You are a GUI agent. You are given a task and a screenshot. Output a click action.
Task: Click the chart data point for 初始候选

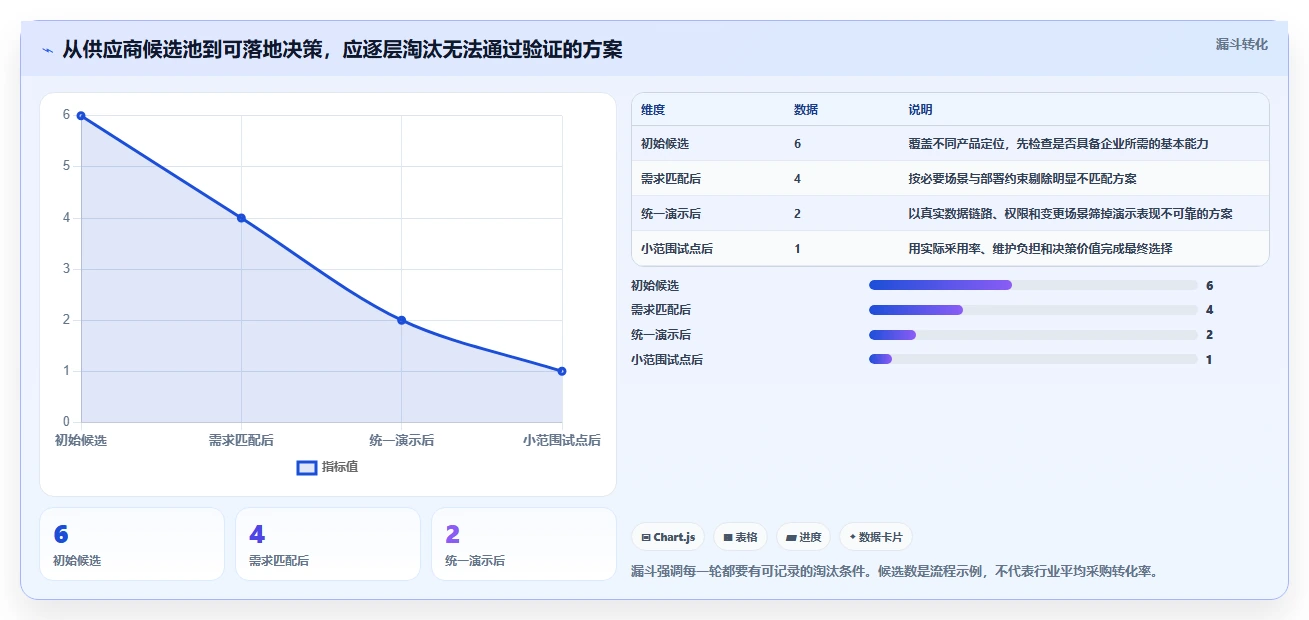pos(81,116)
